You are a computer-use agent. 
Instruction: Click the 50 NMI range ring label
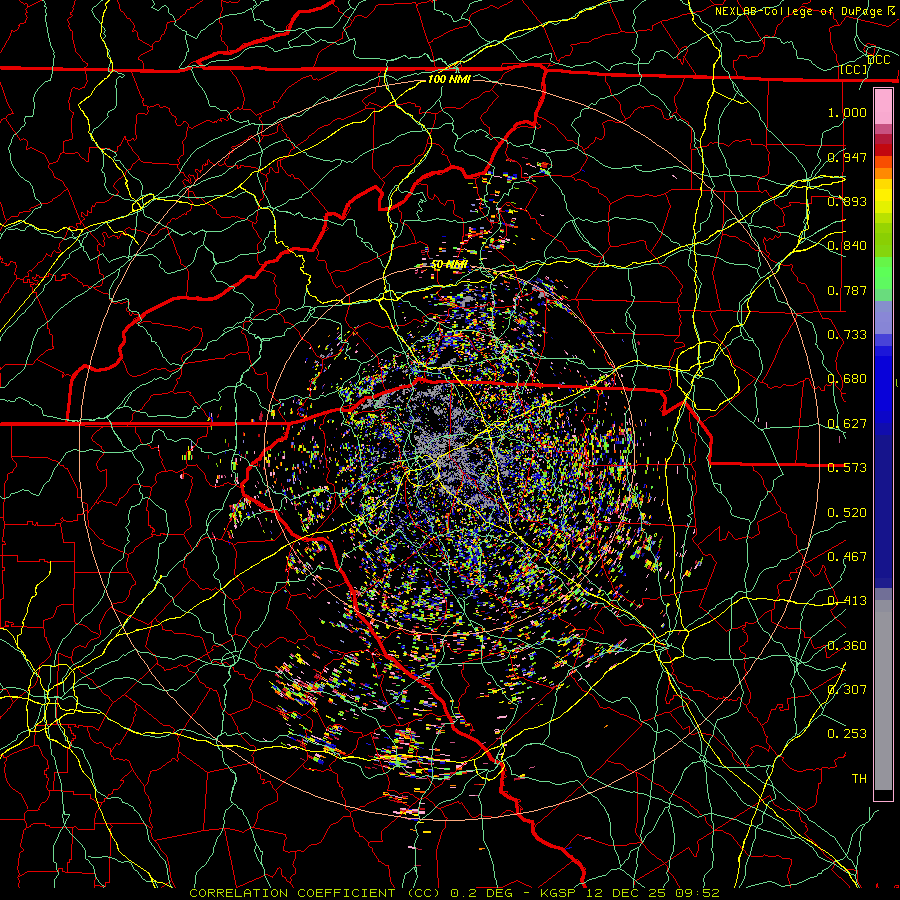(449, 265)
